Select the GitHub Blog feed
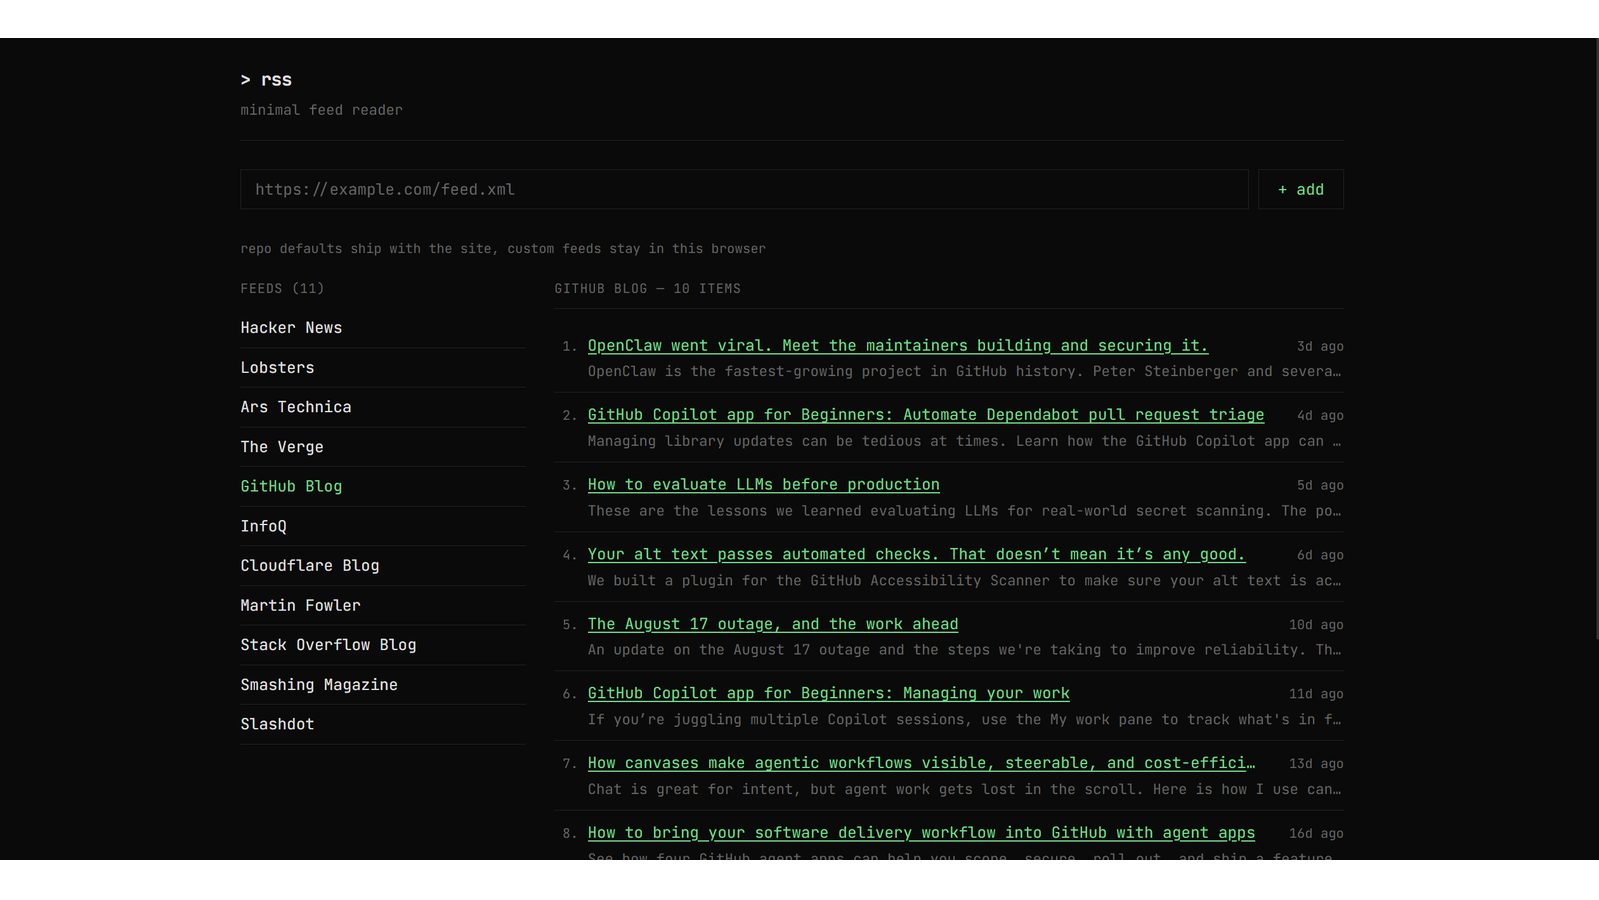Viewport: 1599px width, 900px height. [x=291, y=486]
